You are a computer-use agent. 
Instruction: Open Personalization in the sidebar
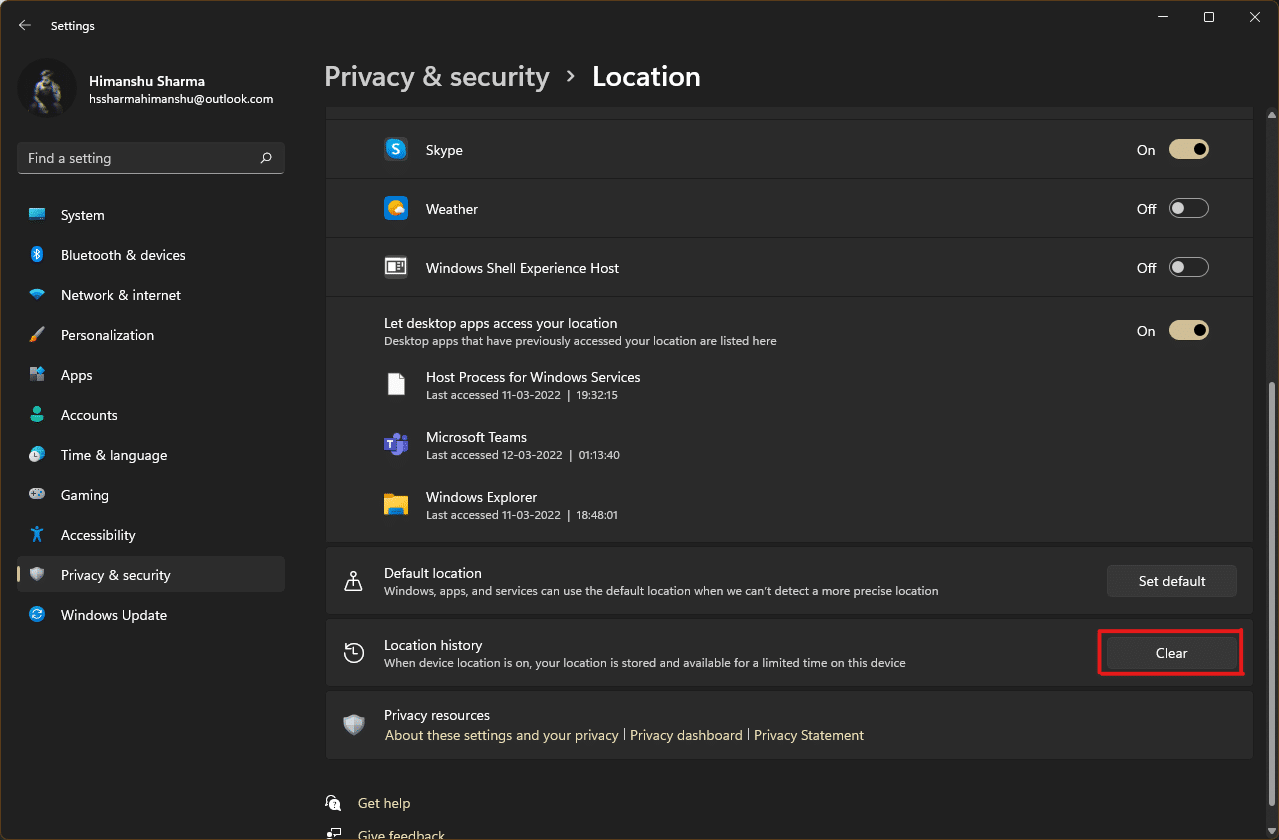point(151,335)
